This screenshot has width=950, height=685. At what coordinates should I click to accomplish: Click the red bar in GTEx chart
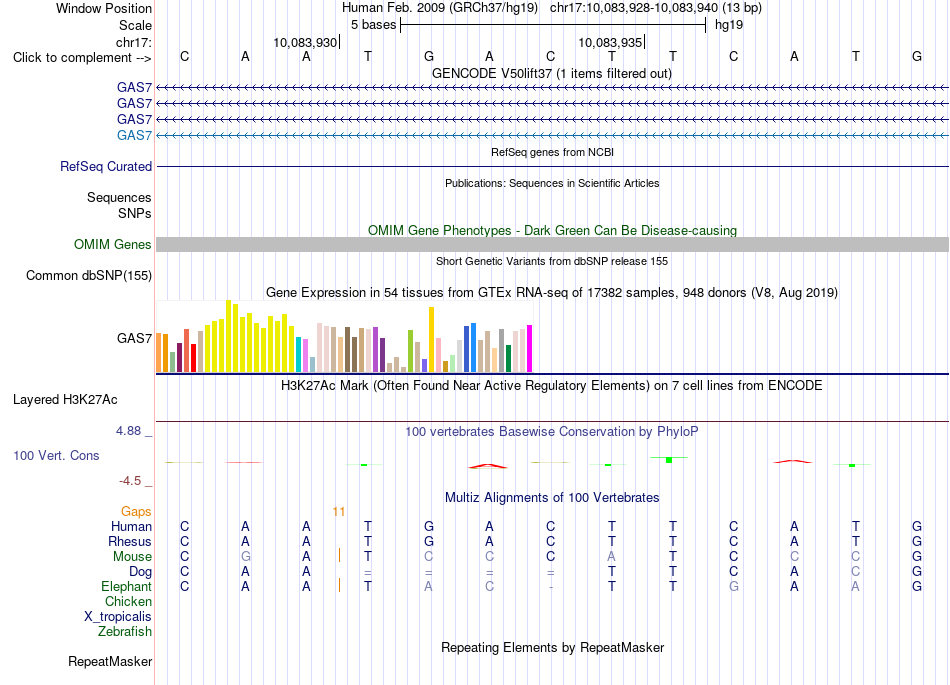(193, 358)
